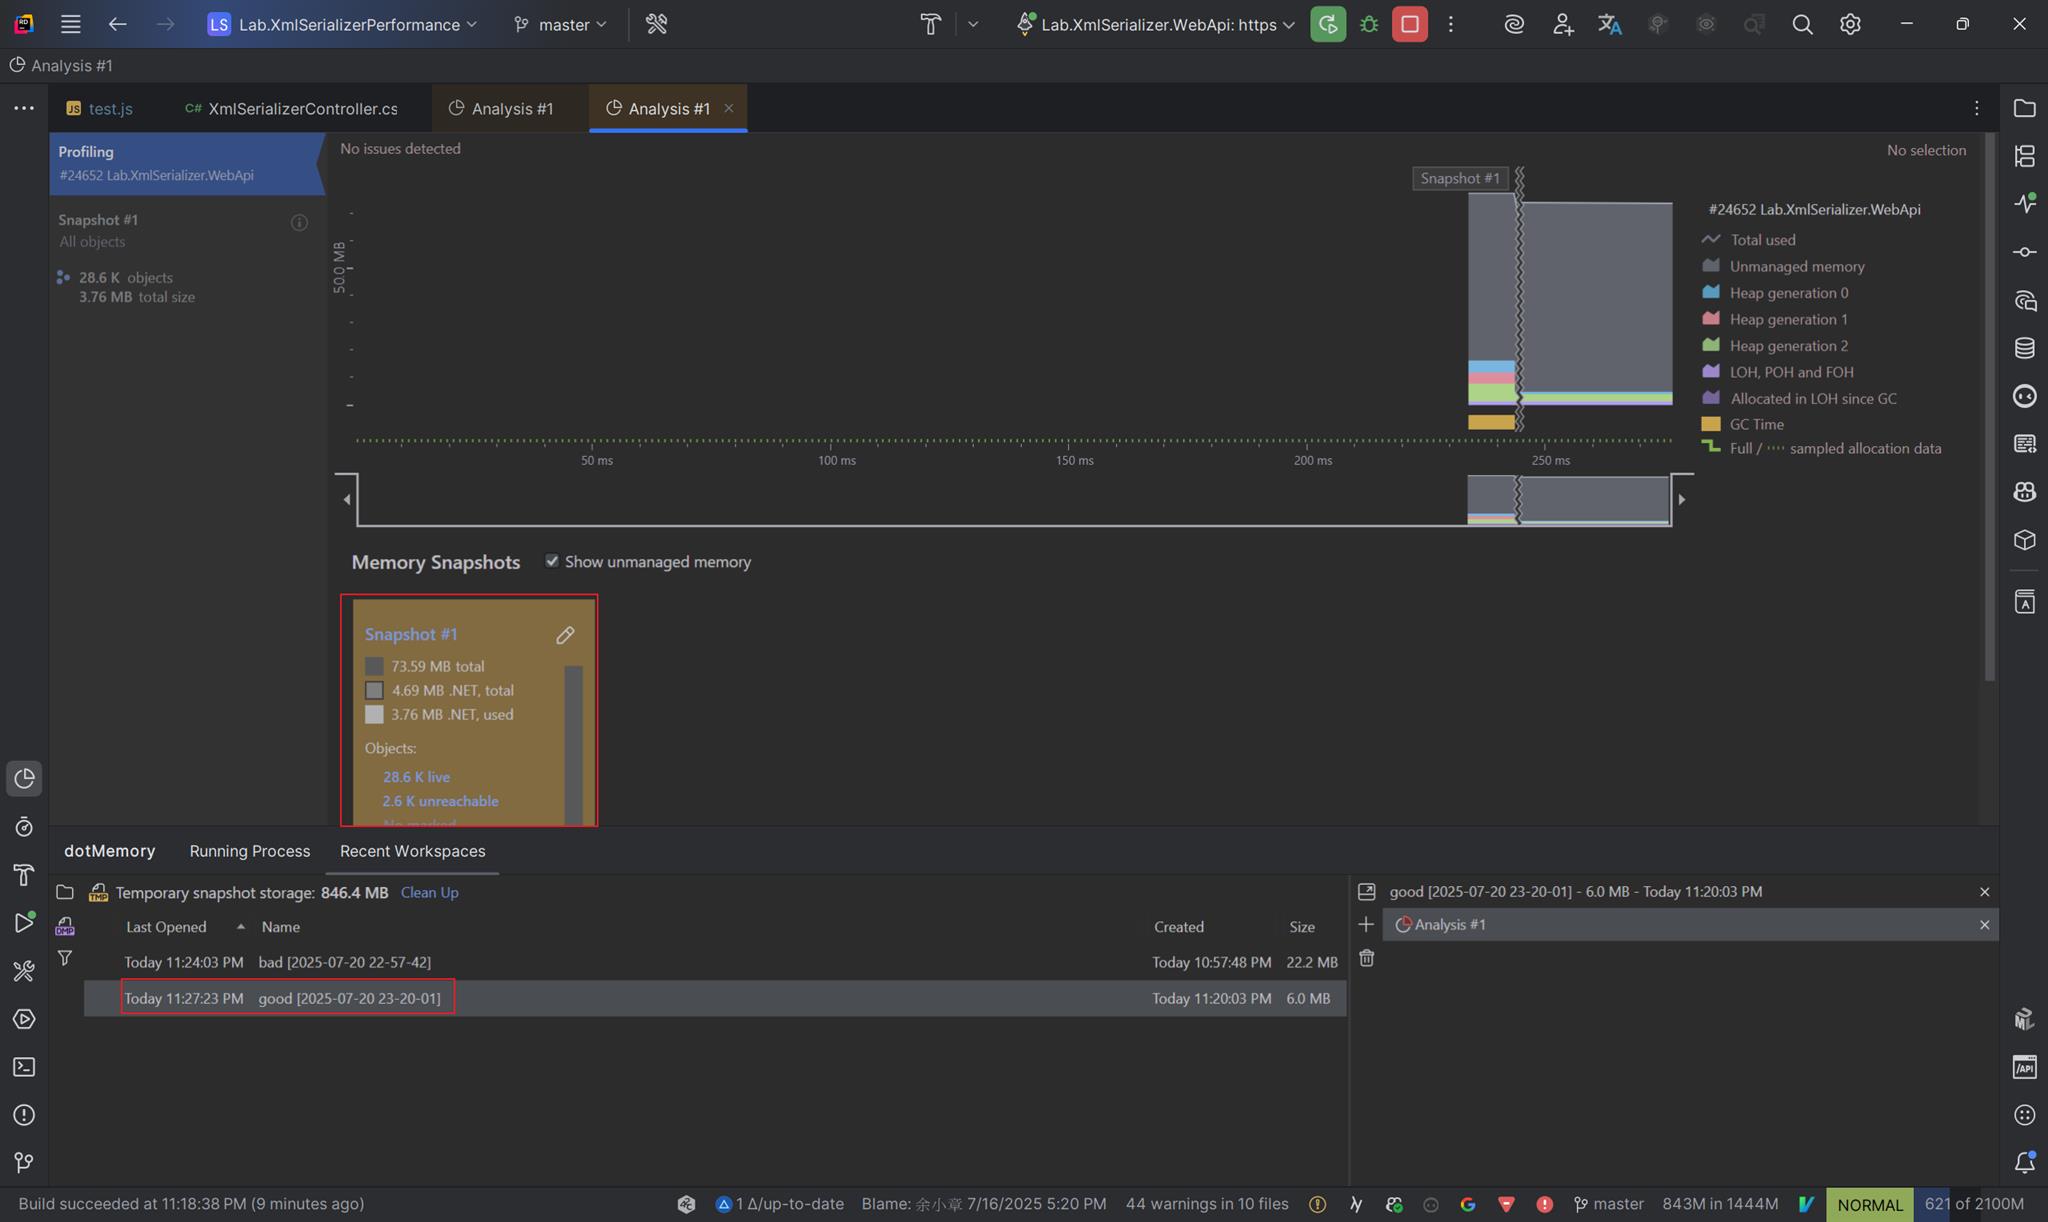Open the Recent Workspaces tab
This screenshot has height=1222, width=2048.
[412, 851]
